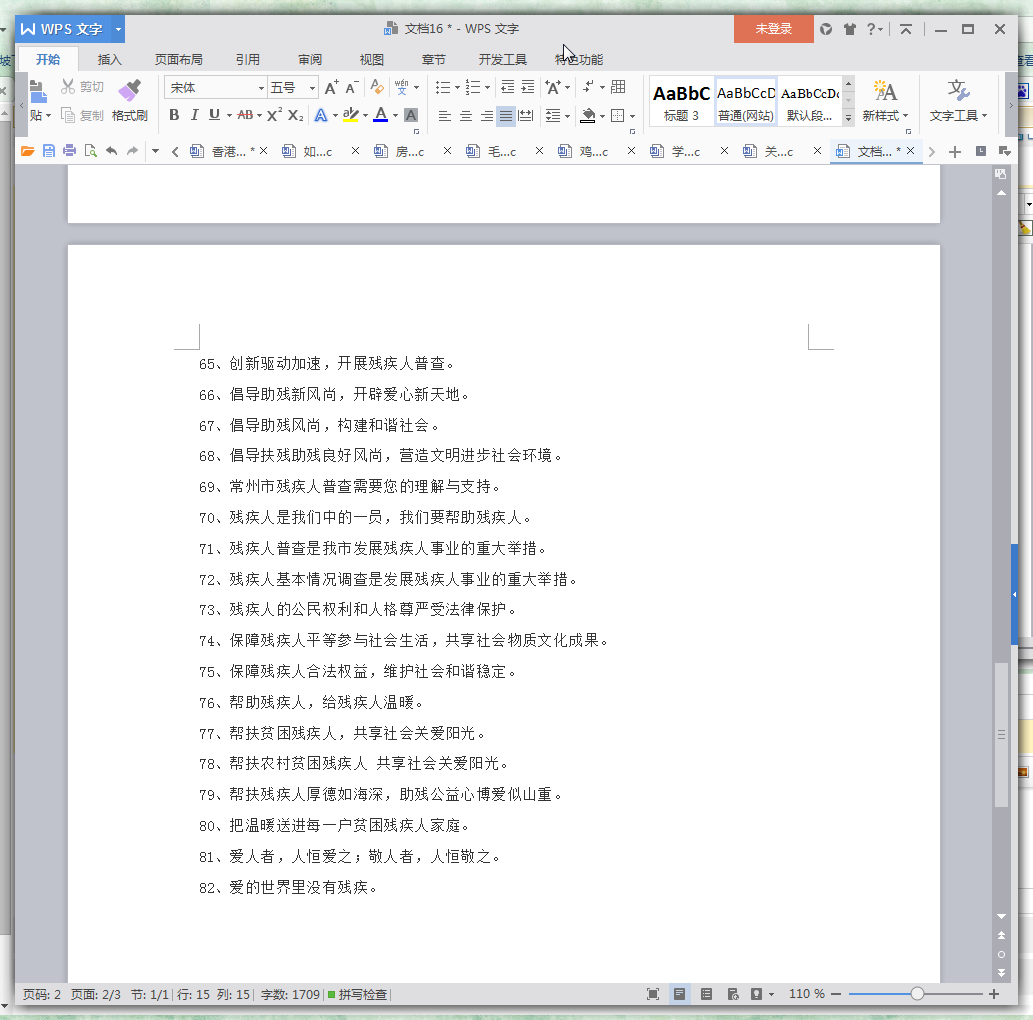Click the Increase indent icon
This screenshot has height=1020, width=1033.
click(528, 87)
